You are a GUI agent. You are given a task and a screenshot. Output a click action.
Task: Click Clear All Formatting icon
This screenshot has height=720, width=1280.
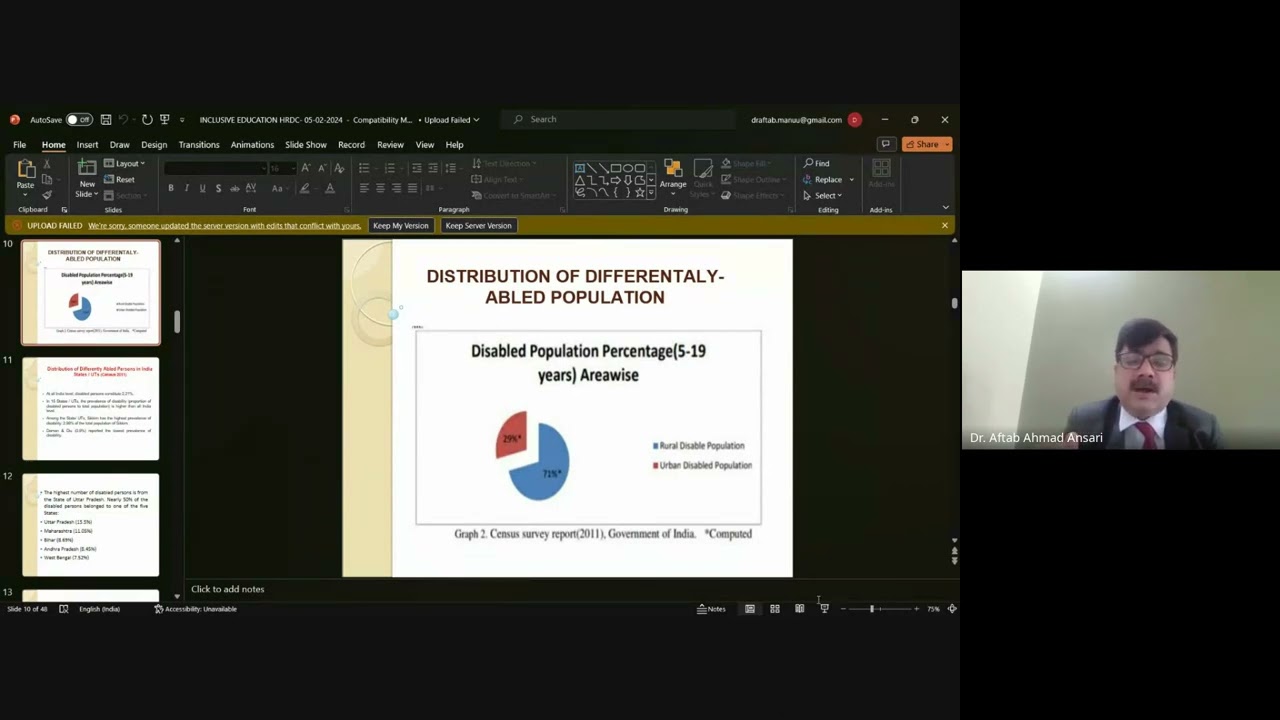pos(339,168)
